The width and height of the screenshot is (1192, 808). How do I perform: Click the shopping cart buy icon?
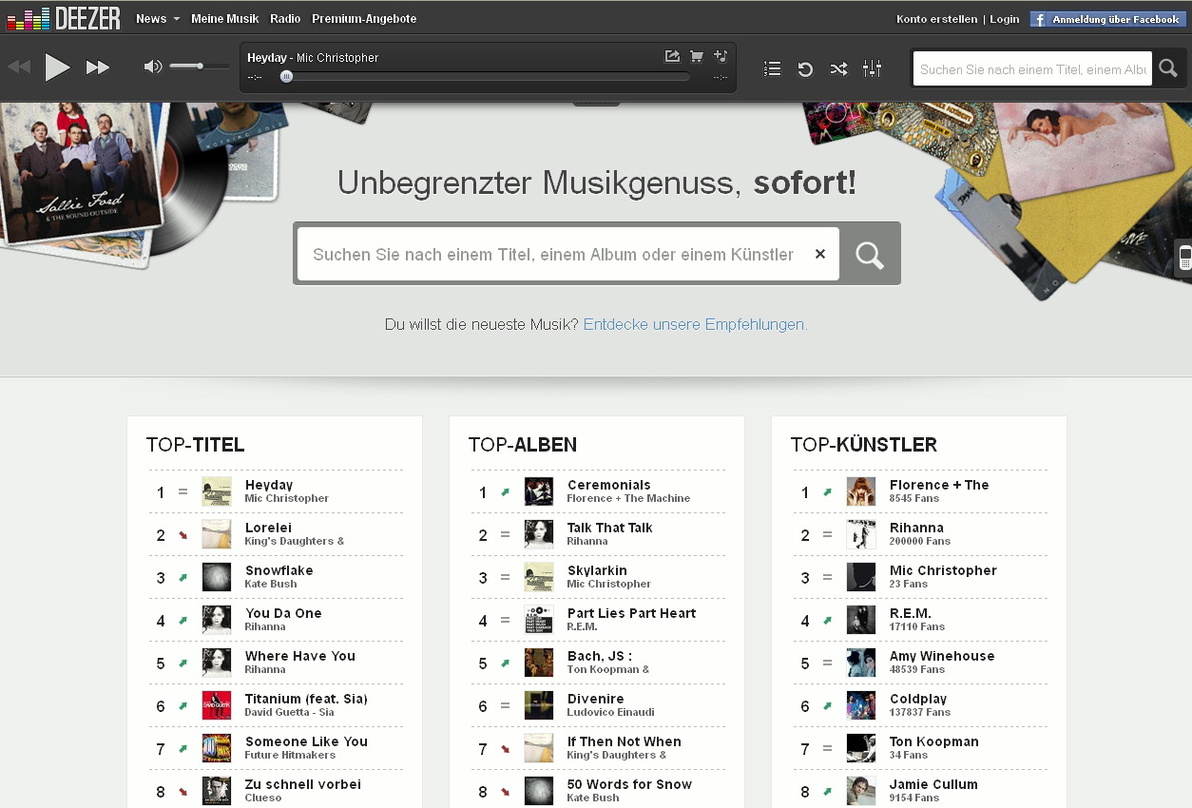tap(696, 56)
